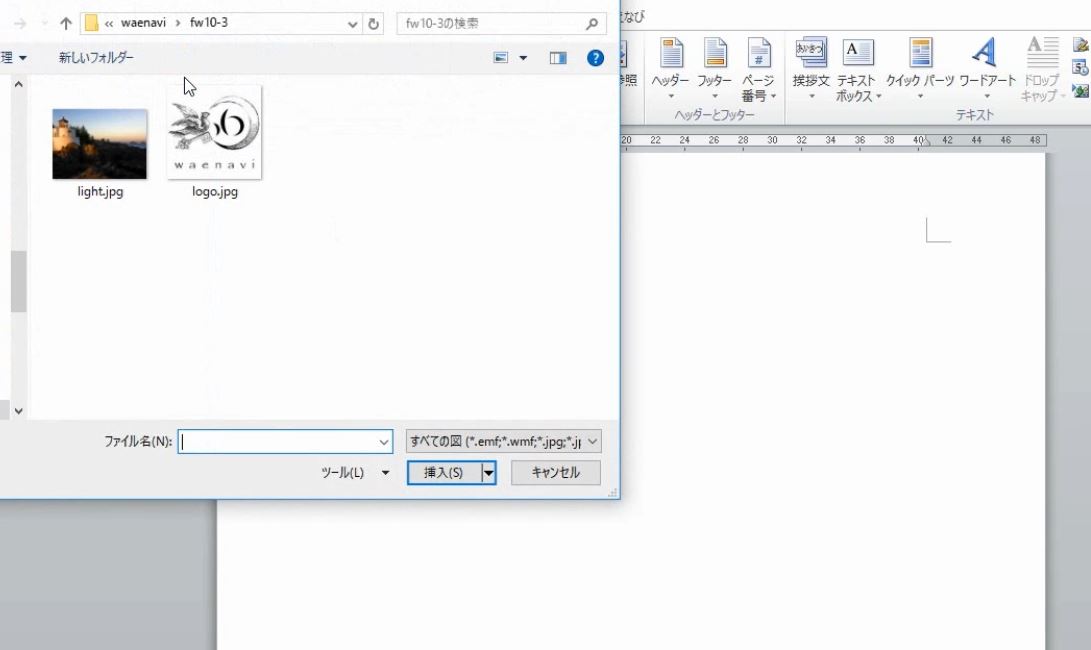
Task: Click the forward navigation arrow
Action: 20,24
